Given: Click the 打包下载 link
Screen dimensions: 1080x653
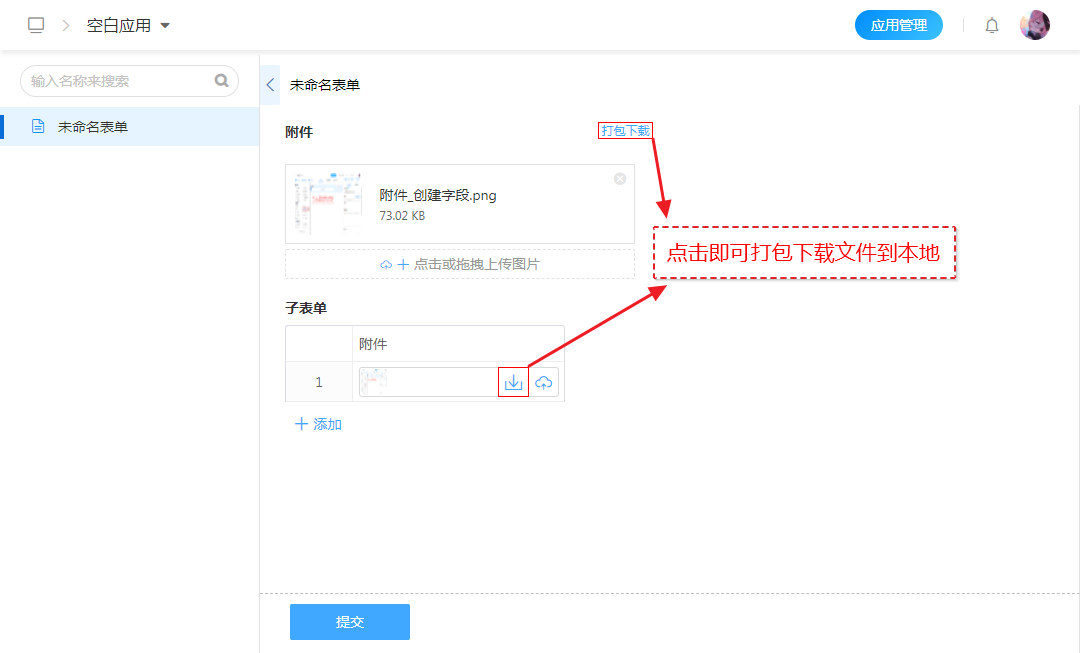Looking at the screenshot, I should (625, 130).
